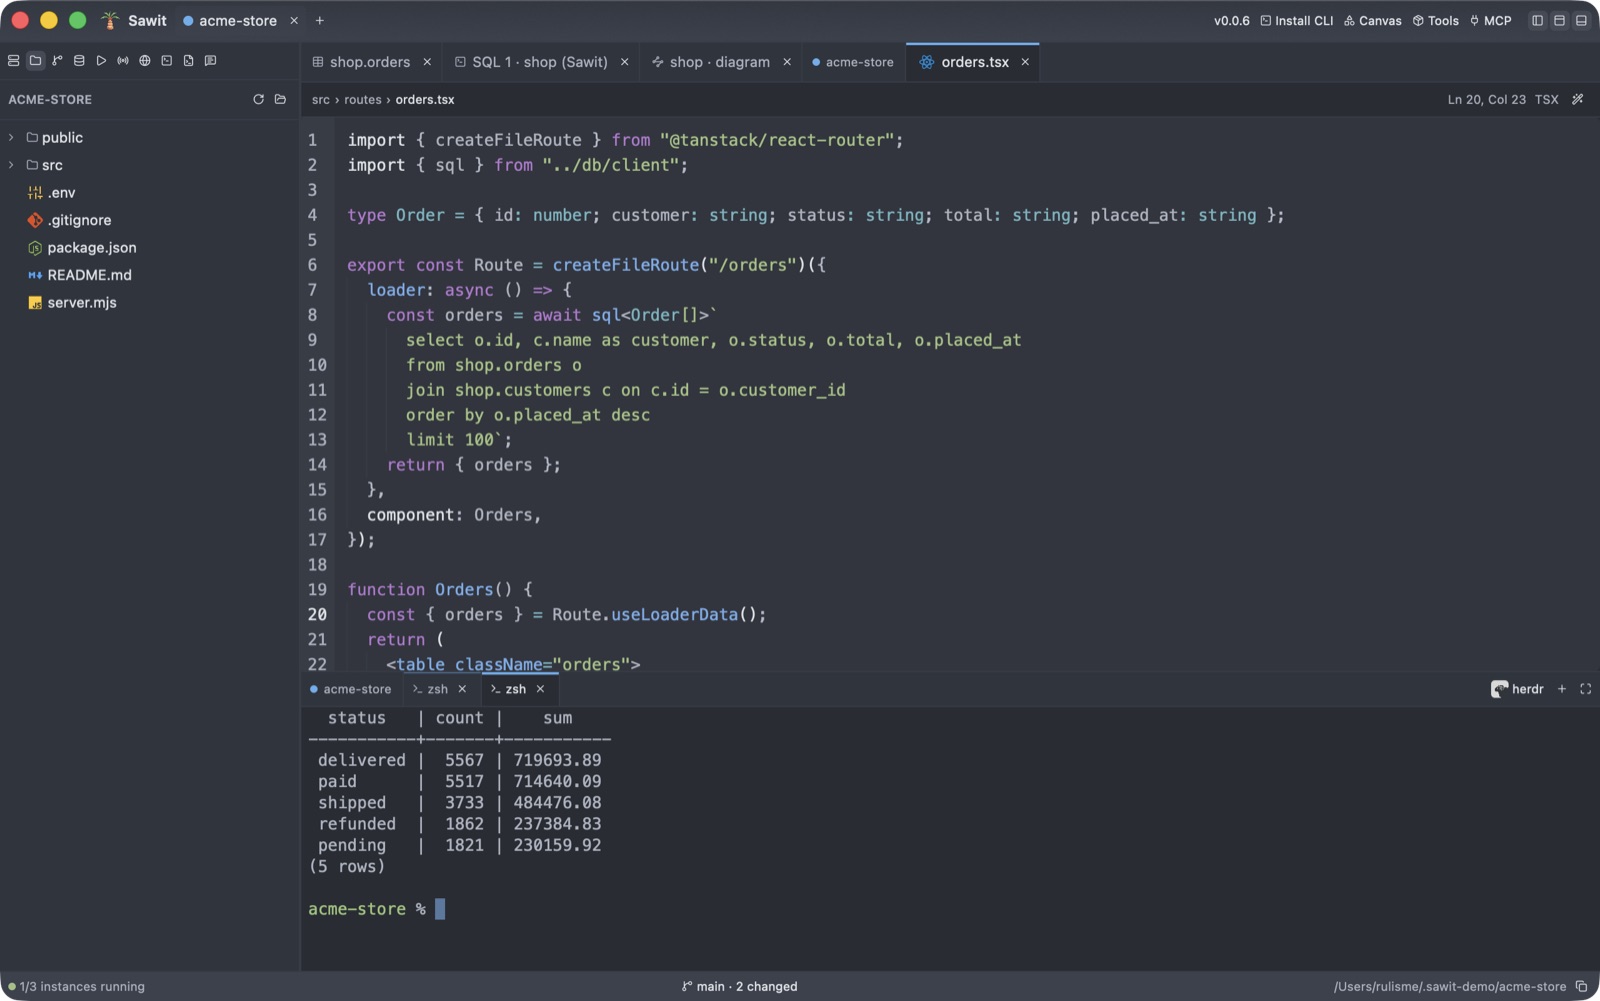Open the Tools menu button

tap(1435, 20)
